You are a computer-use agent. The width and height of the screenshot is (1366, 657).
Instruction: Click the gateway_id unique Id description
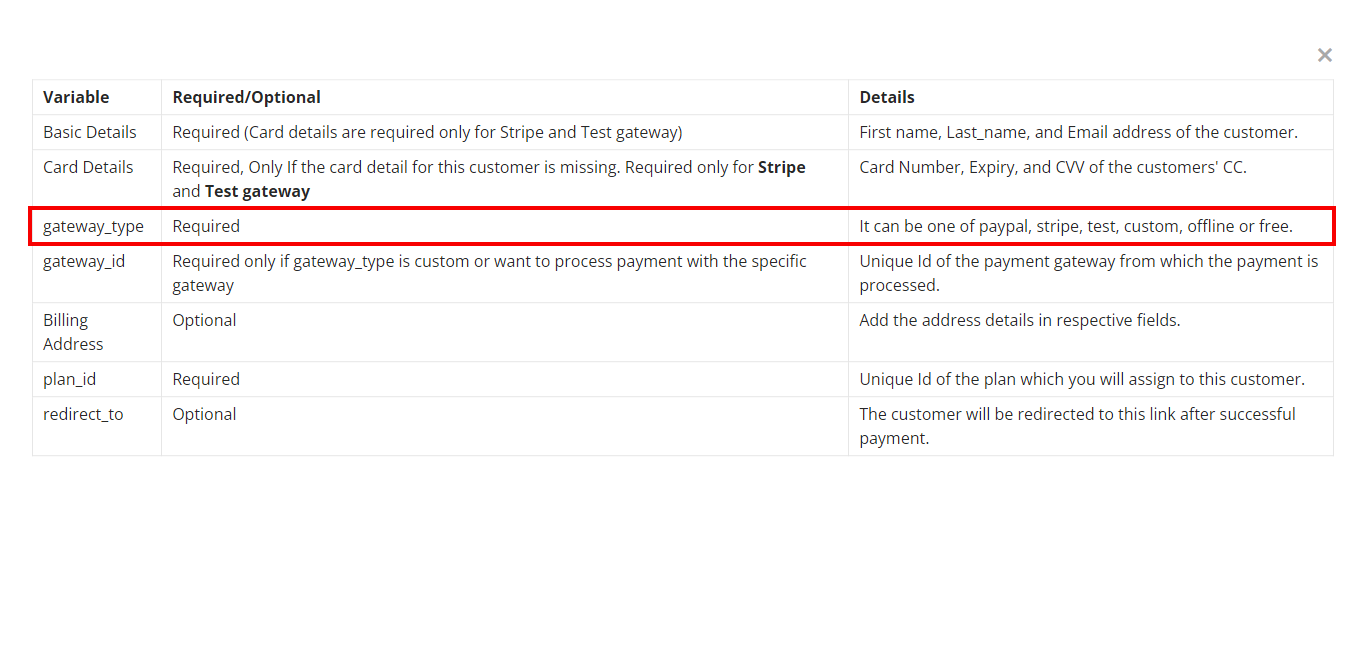[1088, 273]
